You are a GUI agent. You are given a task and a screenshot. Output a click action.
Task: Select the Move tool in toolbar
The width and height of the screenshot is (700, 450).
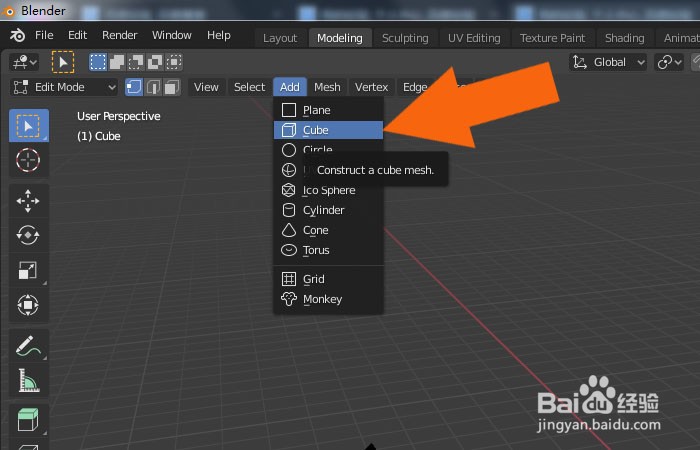29,201
